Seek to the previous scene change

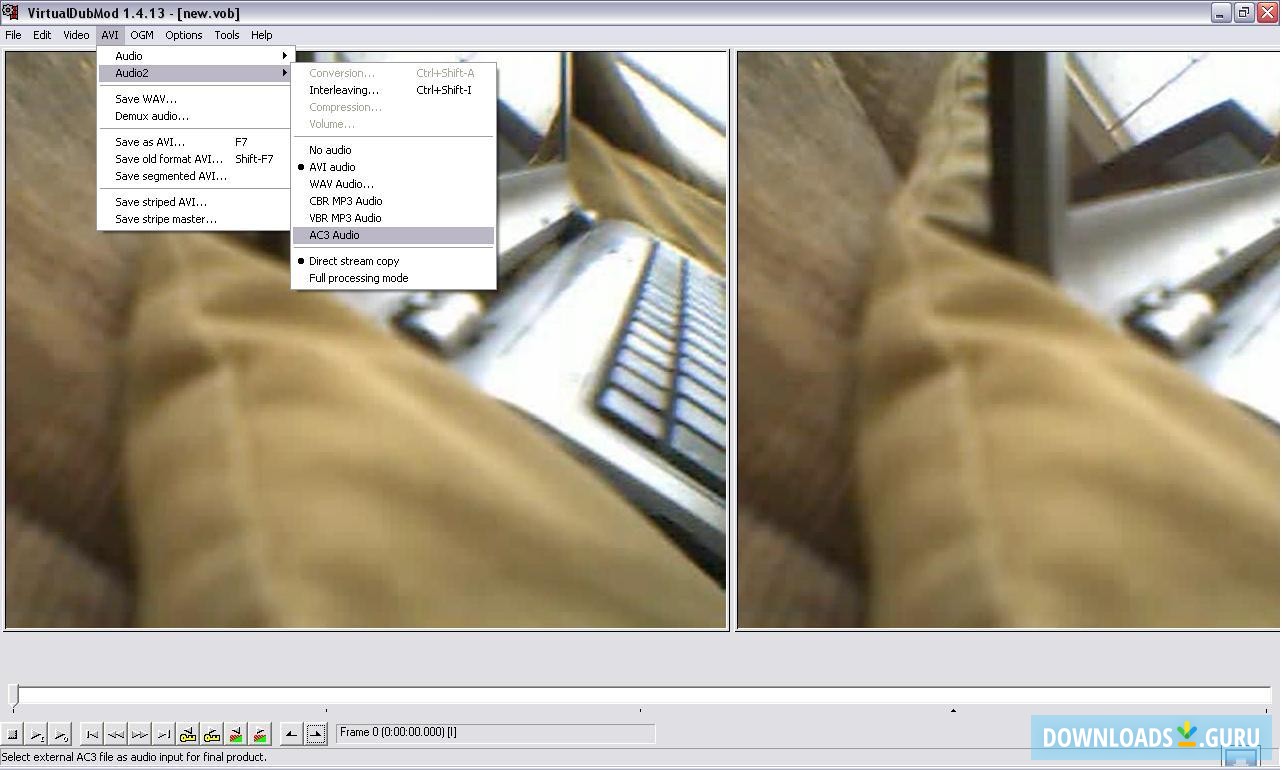pos(236,735)
